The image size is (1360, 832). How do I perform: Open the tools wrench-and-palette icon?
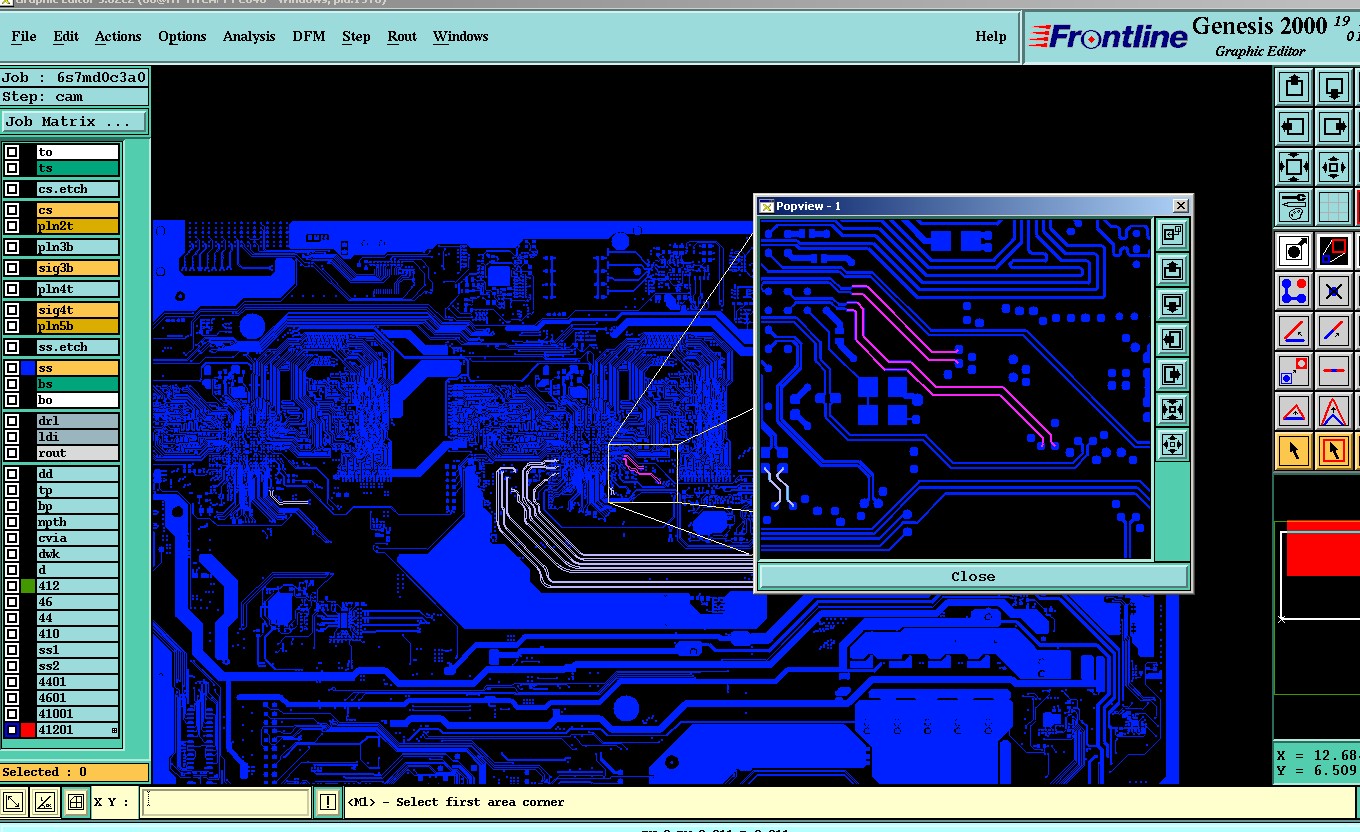1294,207
